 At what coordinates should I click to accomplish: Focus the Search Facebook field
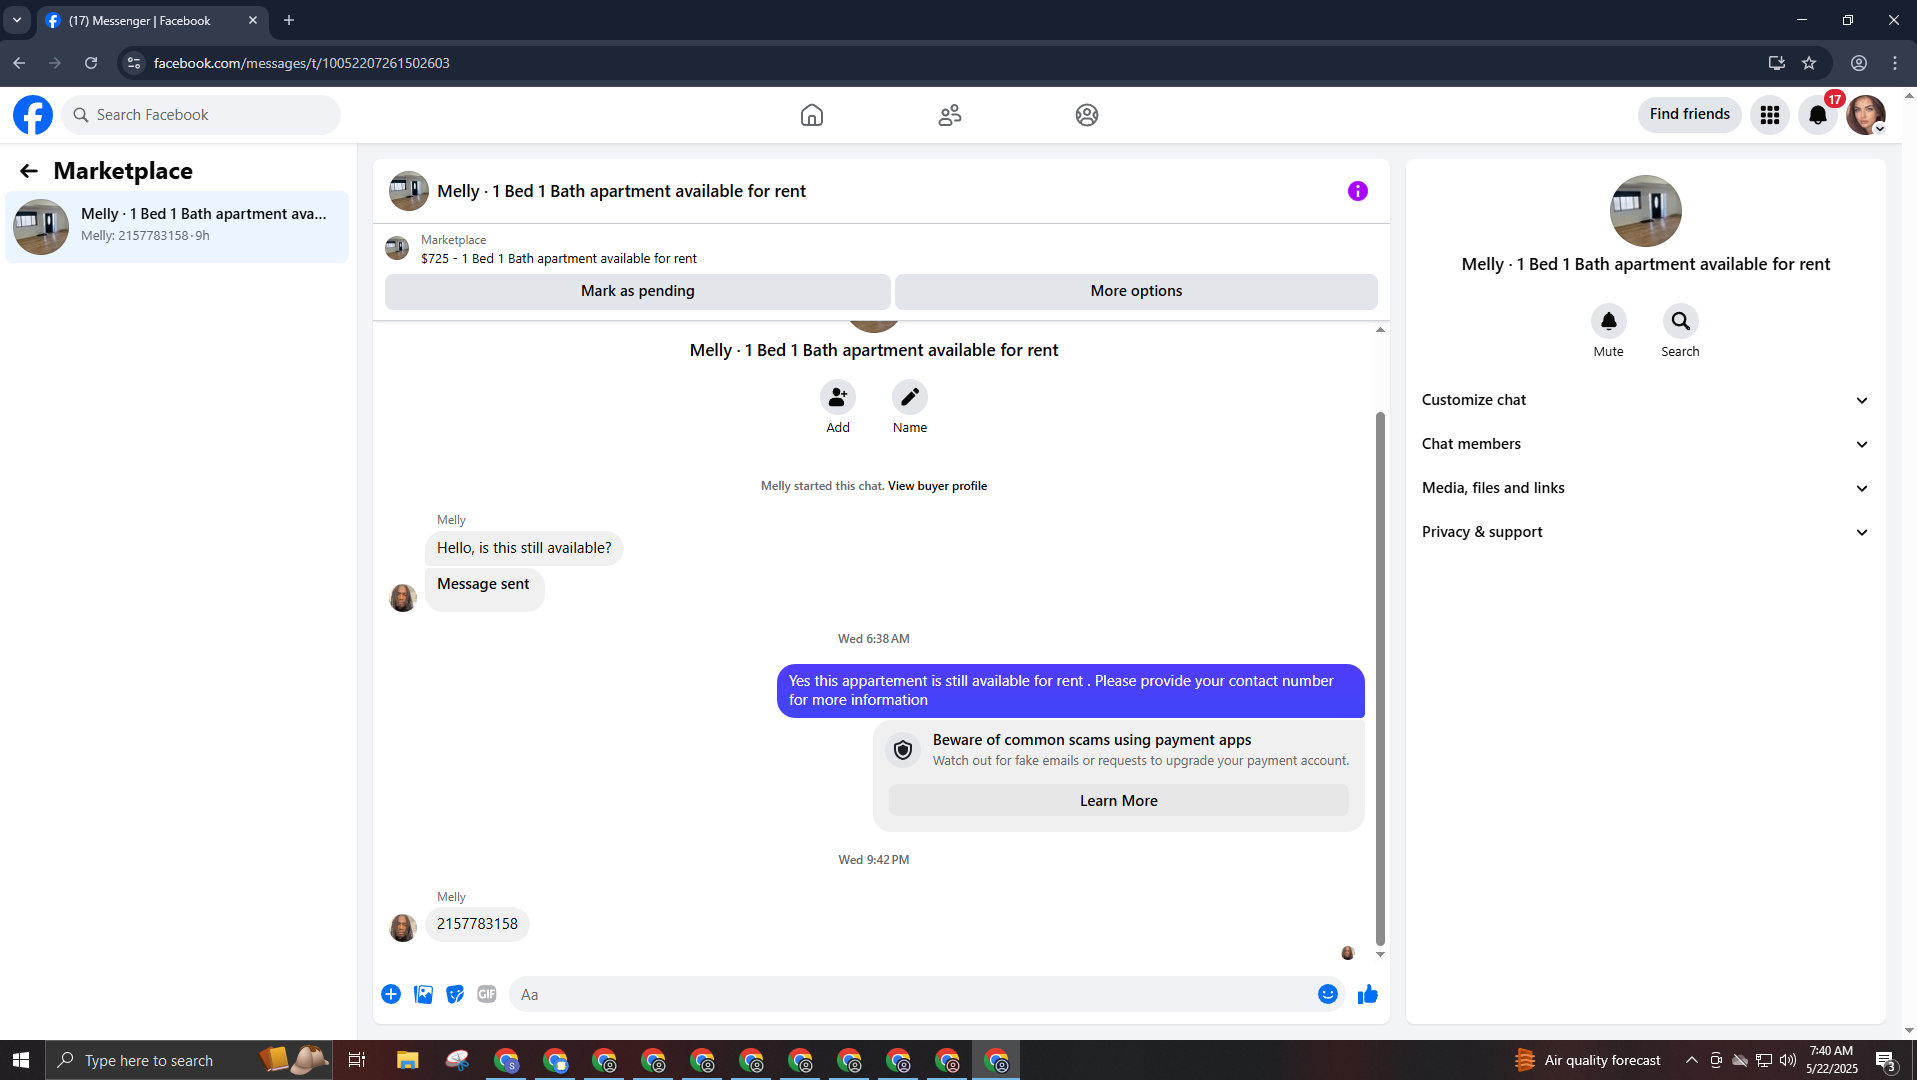[201, 115]
